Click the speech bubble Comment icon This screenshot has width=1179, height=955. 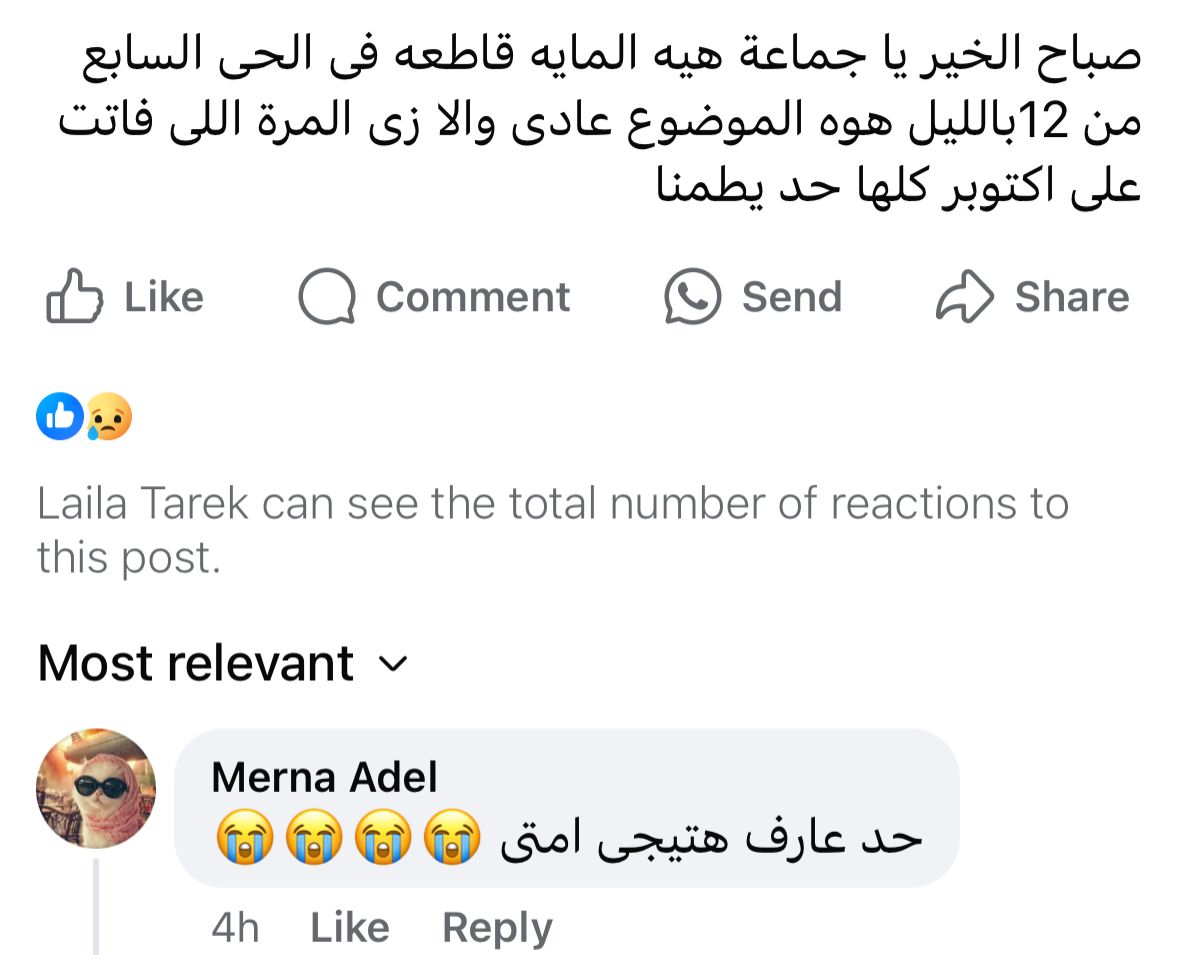coord(327,298)
